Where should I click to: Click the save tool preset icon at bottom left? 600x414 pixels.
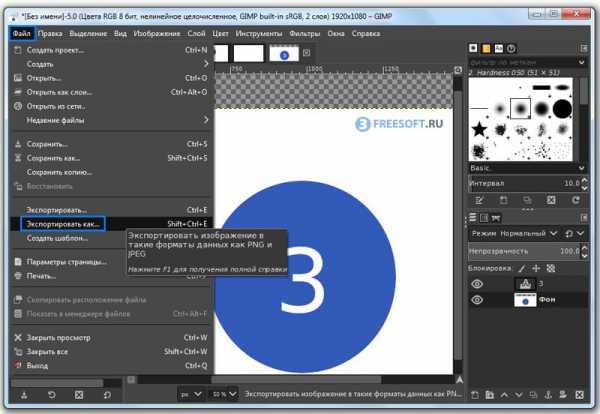pyautogui.click(x=24, y=394)
